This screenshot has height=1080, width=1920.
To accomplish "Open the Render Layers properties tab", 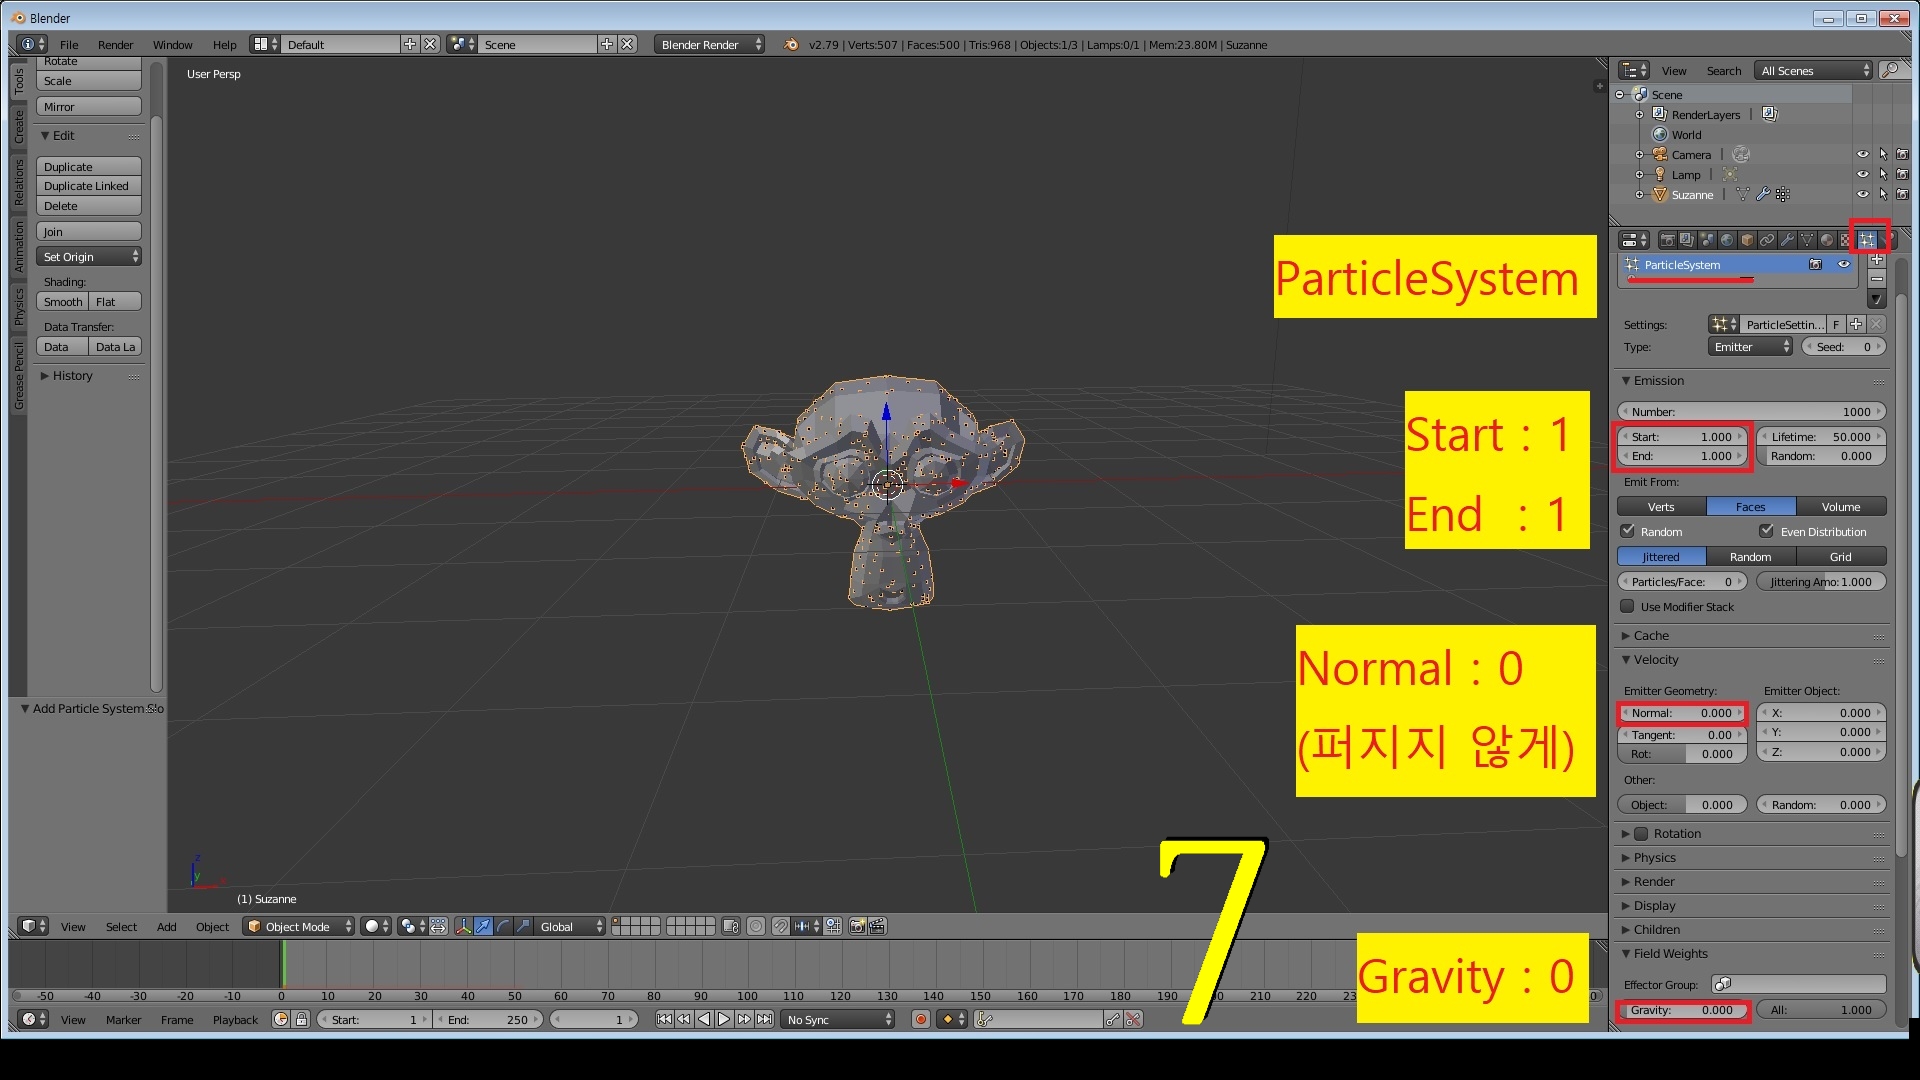I will click(x=1688, y=240).
